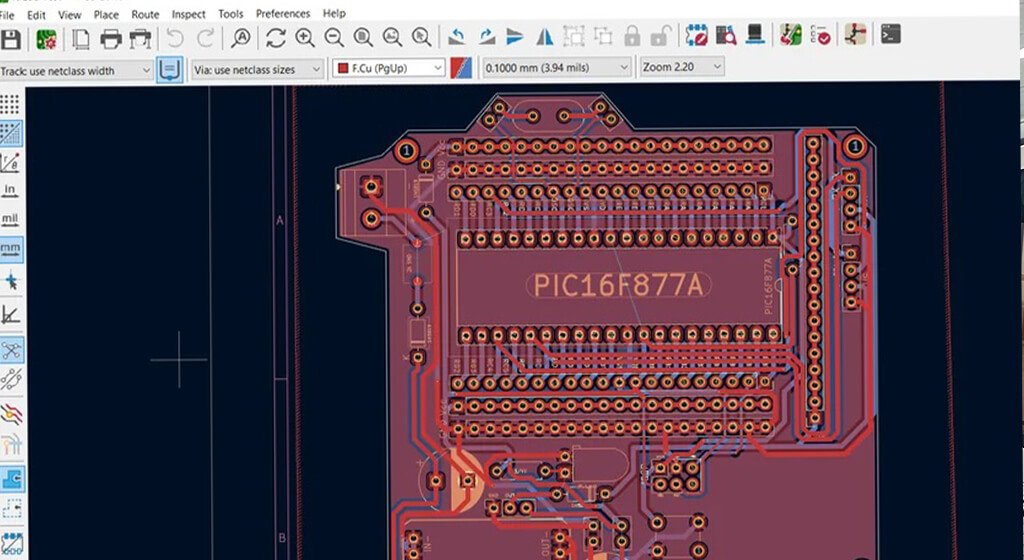Activate zoom to selection tool
The height and width of the screenshot is (560, 1024).
tap(422, 37)
